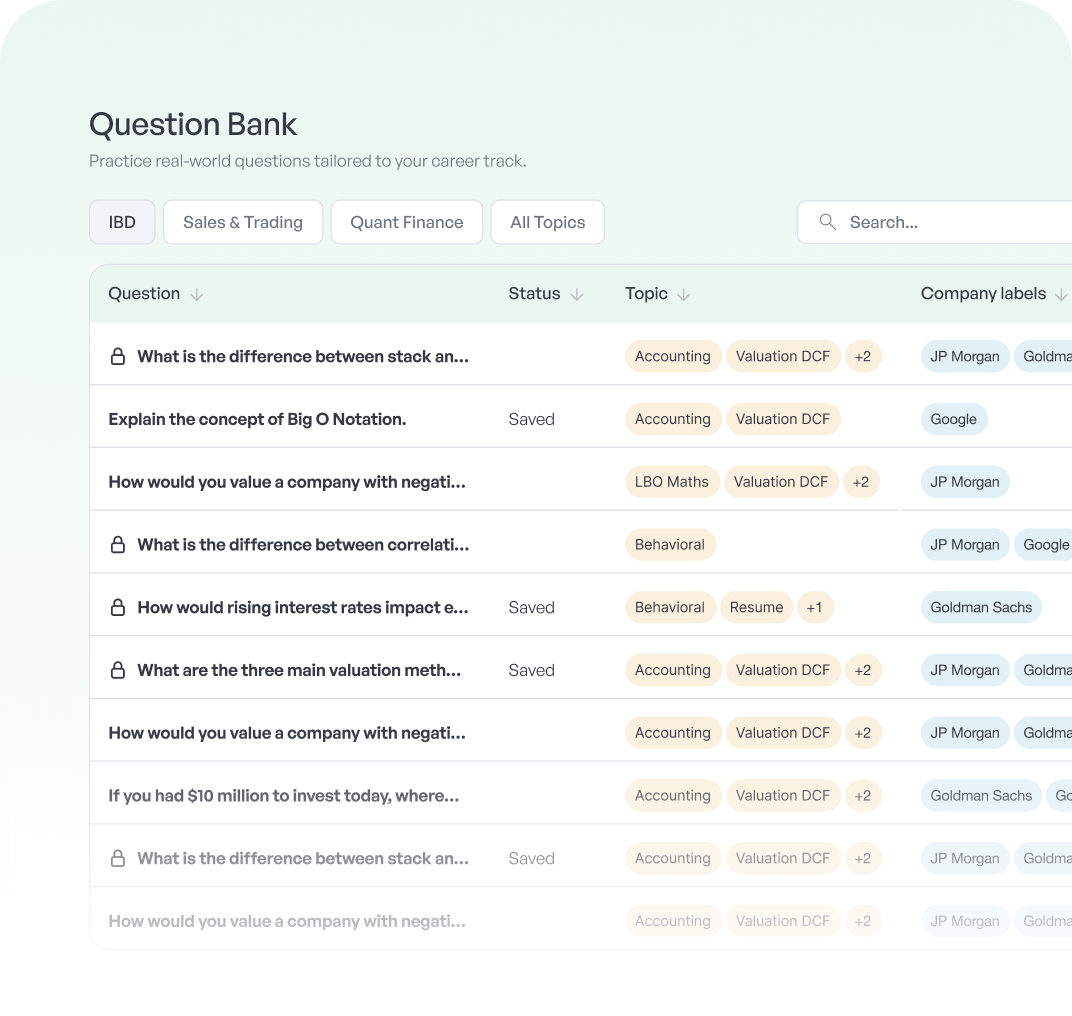Click the magnifying glass icon in the search bar
The height and width of the screenshot is (1016, 1072).
828,222
